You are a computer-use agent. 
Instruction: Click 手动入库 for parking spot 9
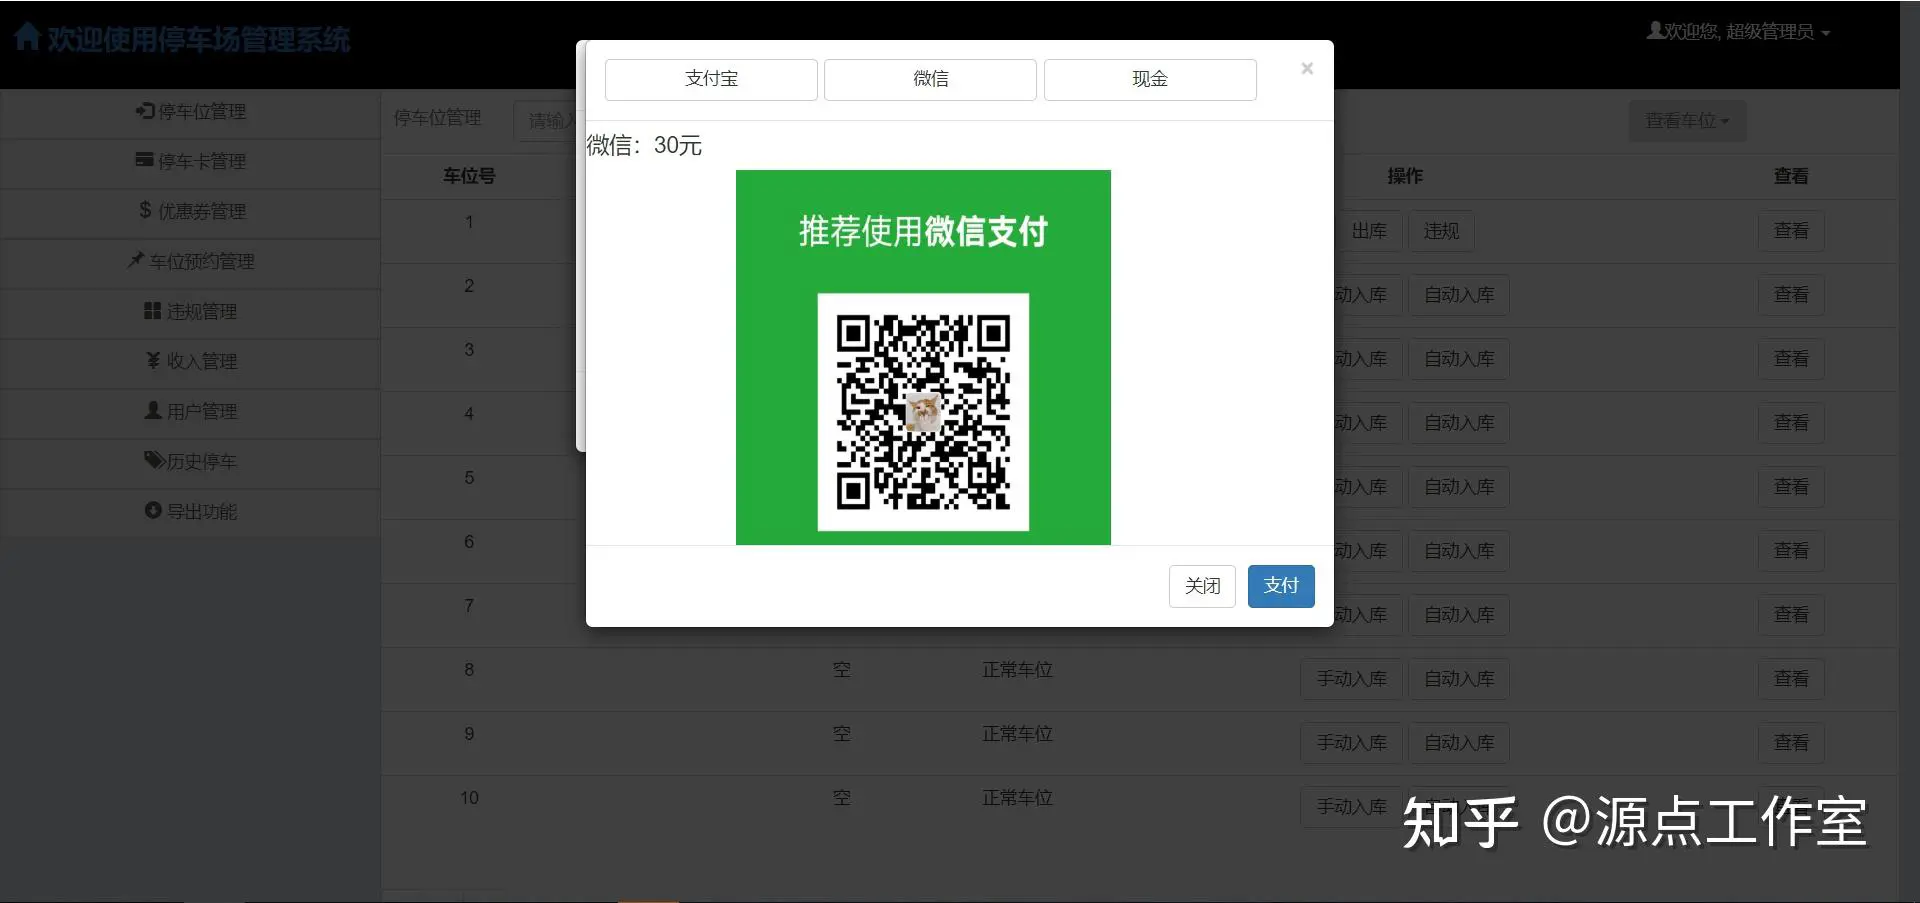(x=1351, y=743)
